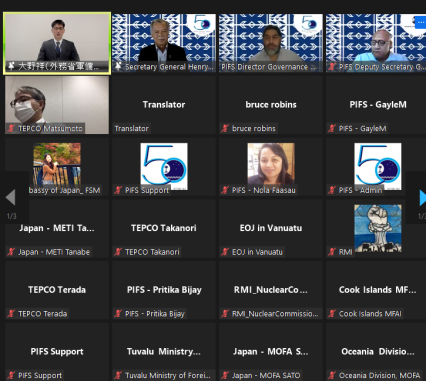The height and width of the screenshot is (381, 426).
Task: Click the muted mic icon on TEPCO Takanori
Action: click(x=118, y=252)
